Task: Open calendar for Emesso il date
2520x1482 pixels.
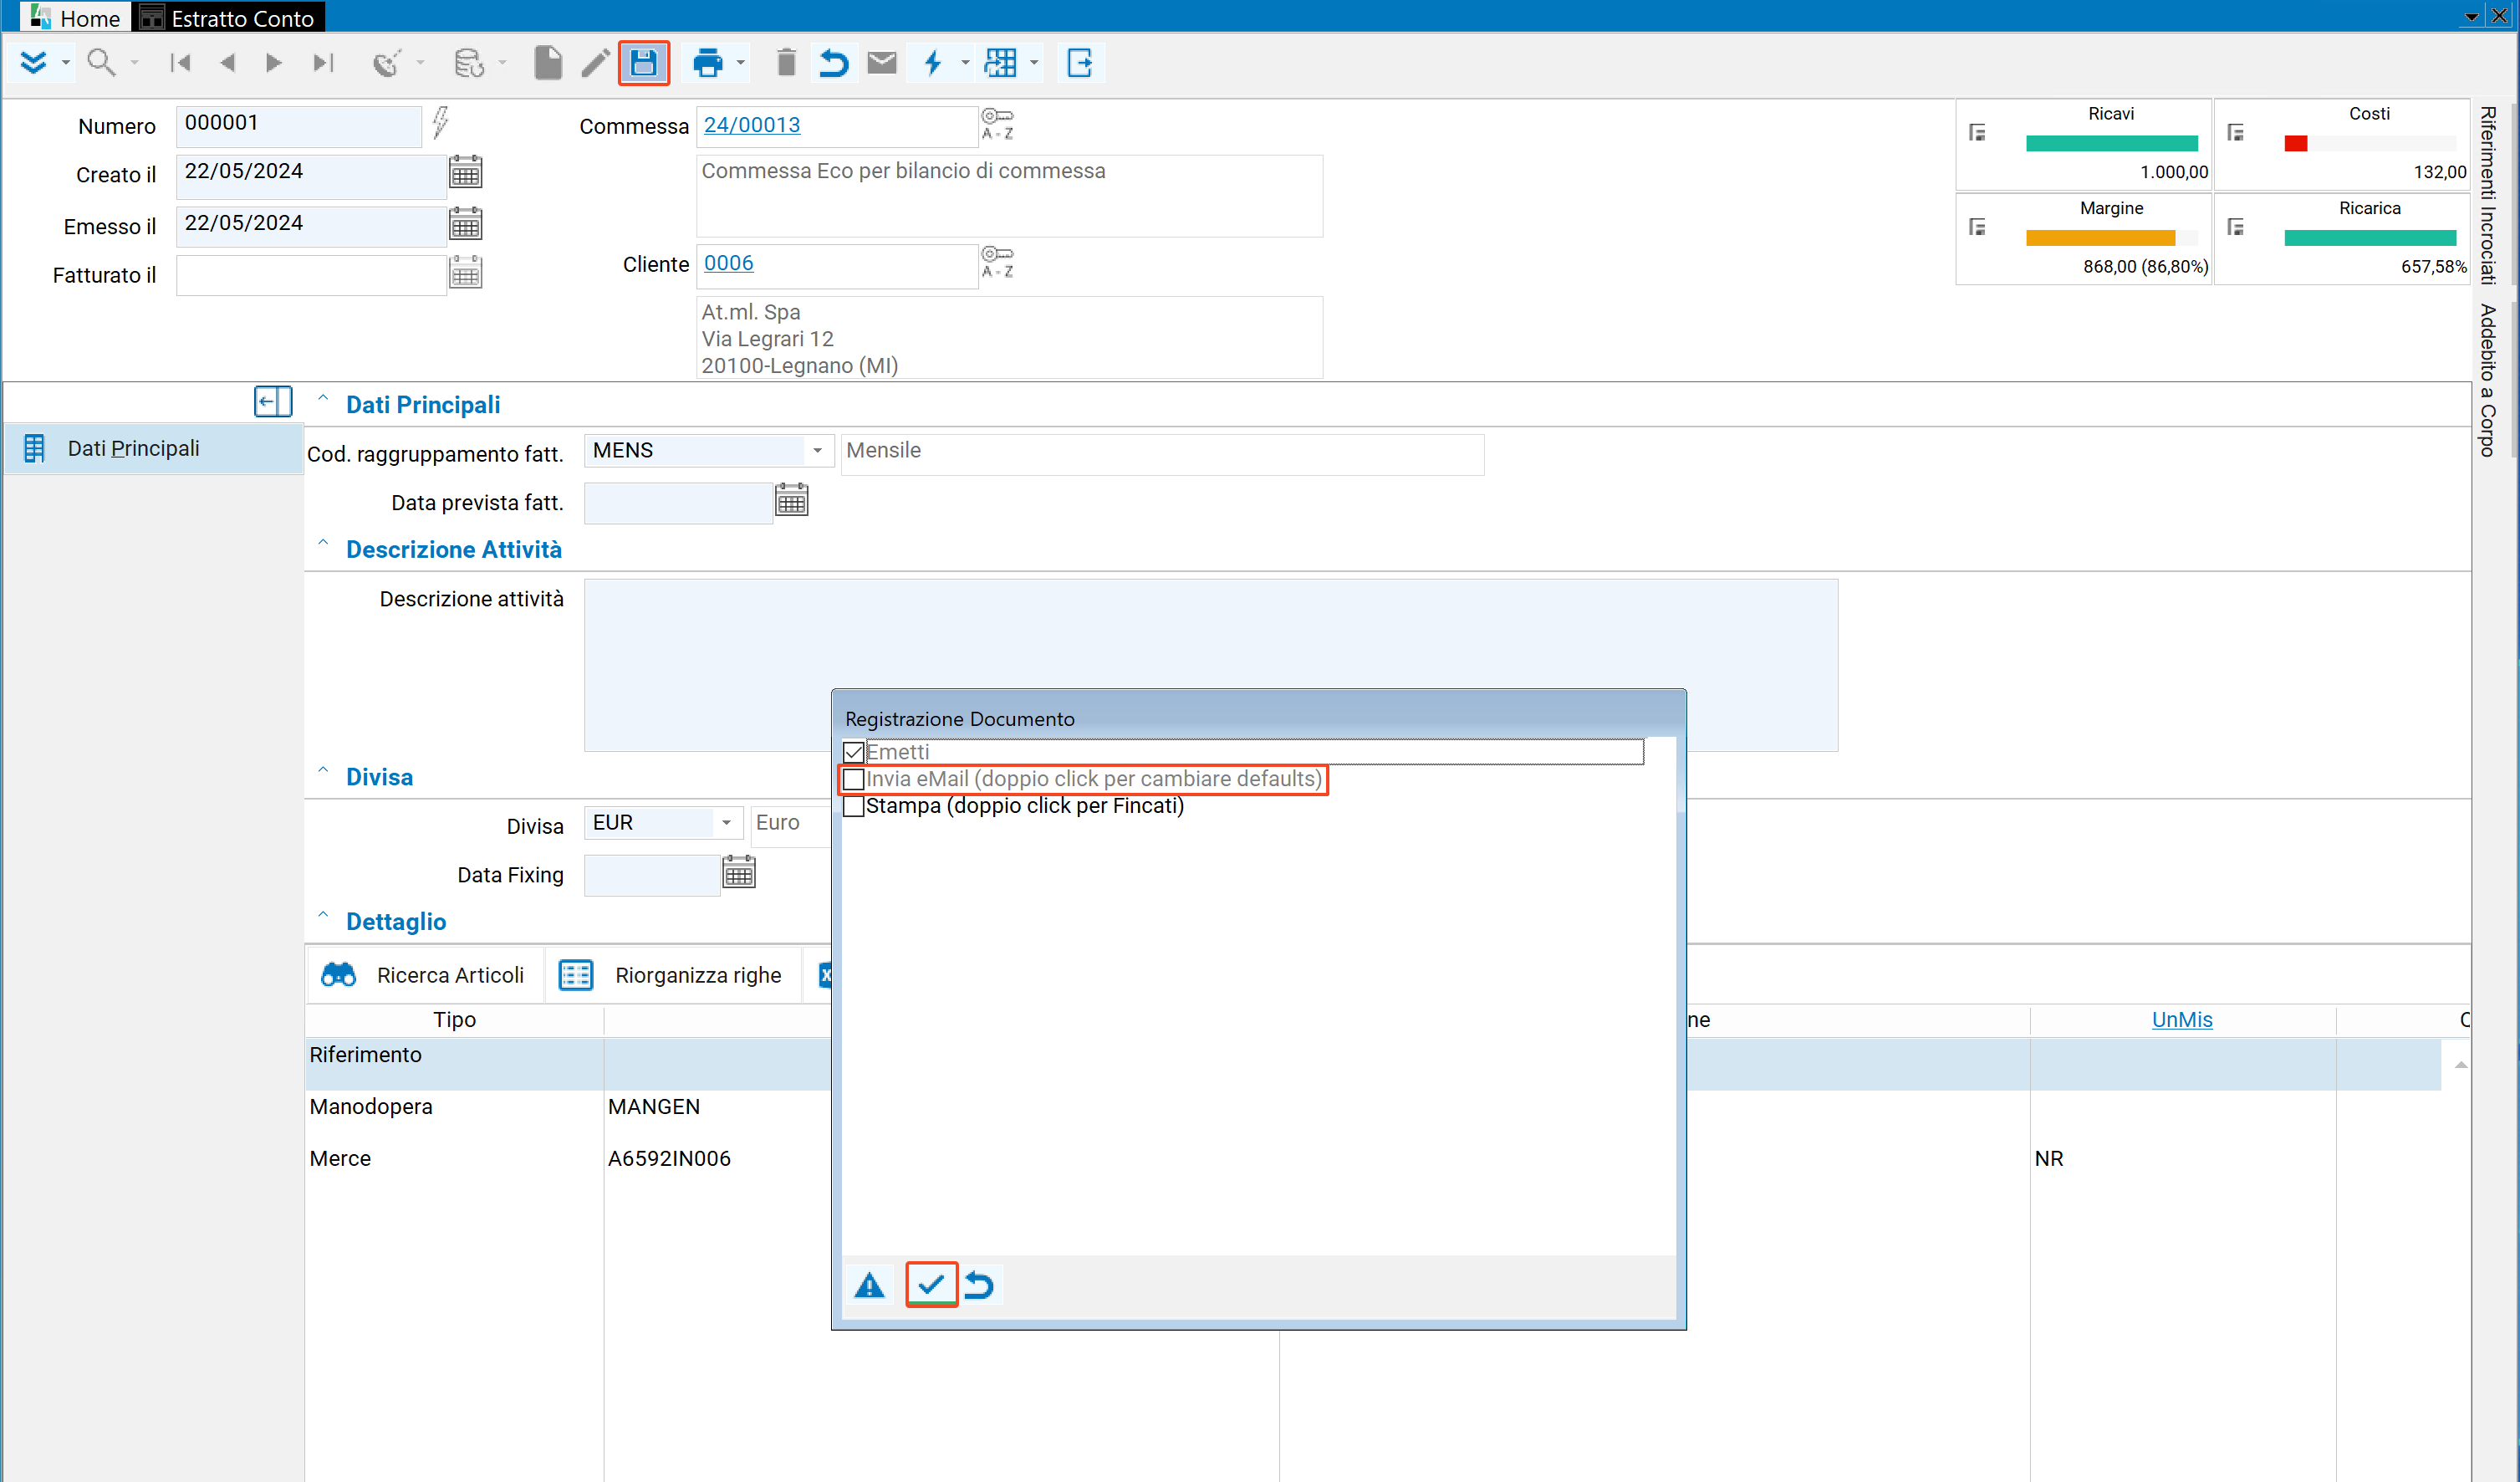Action: pyautogui.click(x=465, y=224)
